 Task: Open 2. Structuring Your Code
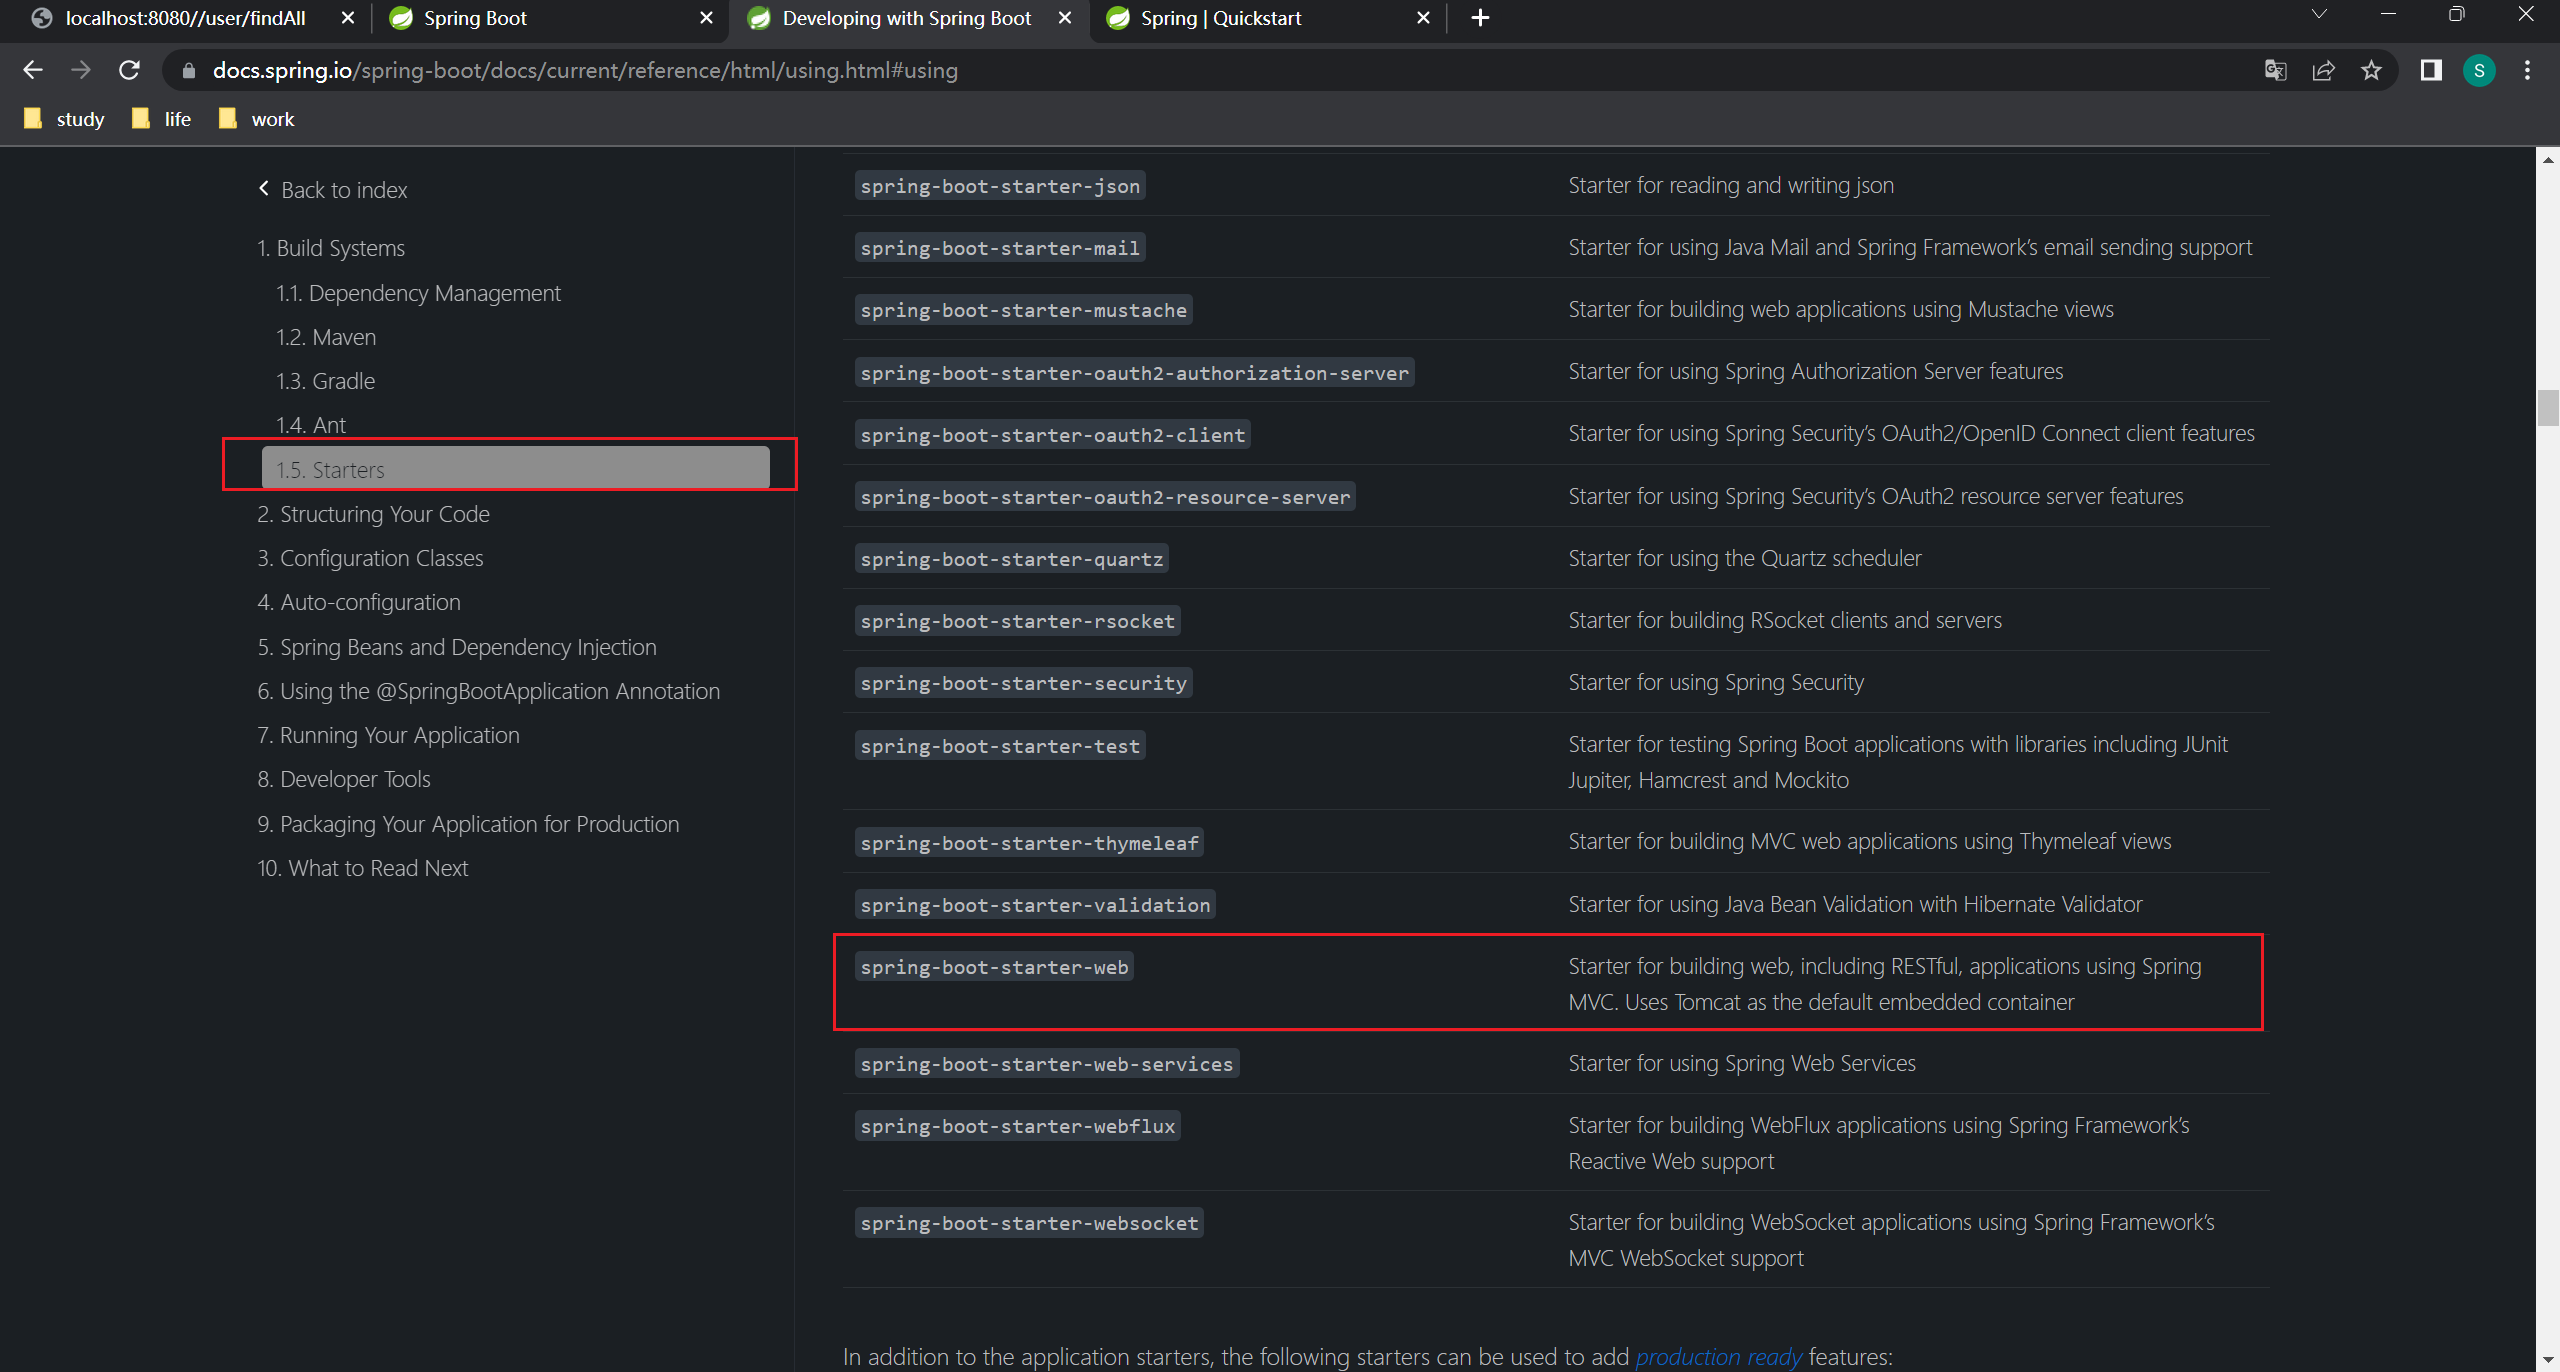click(373, 514)
